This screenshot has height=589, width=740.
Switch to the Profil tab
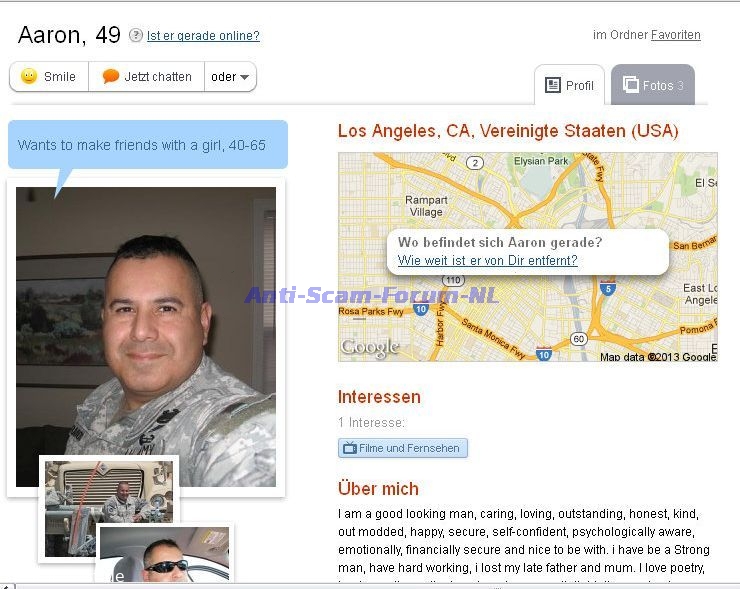click(x=569, y=85)
